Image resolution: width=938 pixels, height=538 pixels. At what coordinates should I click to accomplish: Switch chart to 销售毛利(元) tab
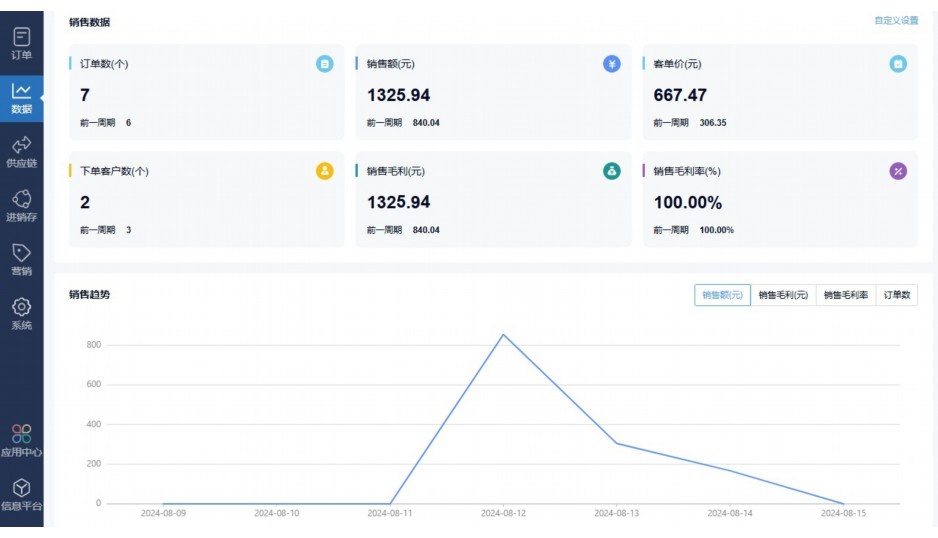(782, 295)
